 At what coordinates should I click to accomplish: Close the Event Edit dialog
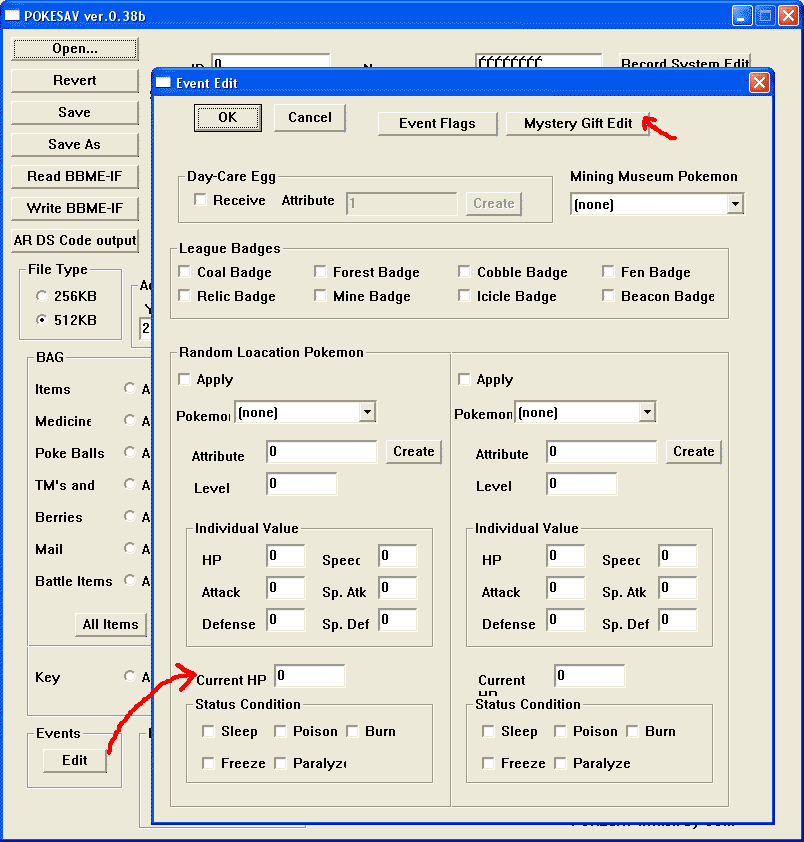pos(759,83)
